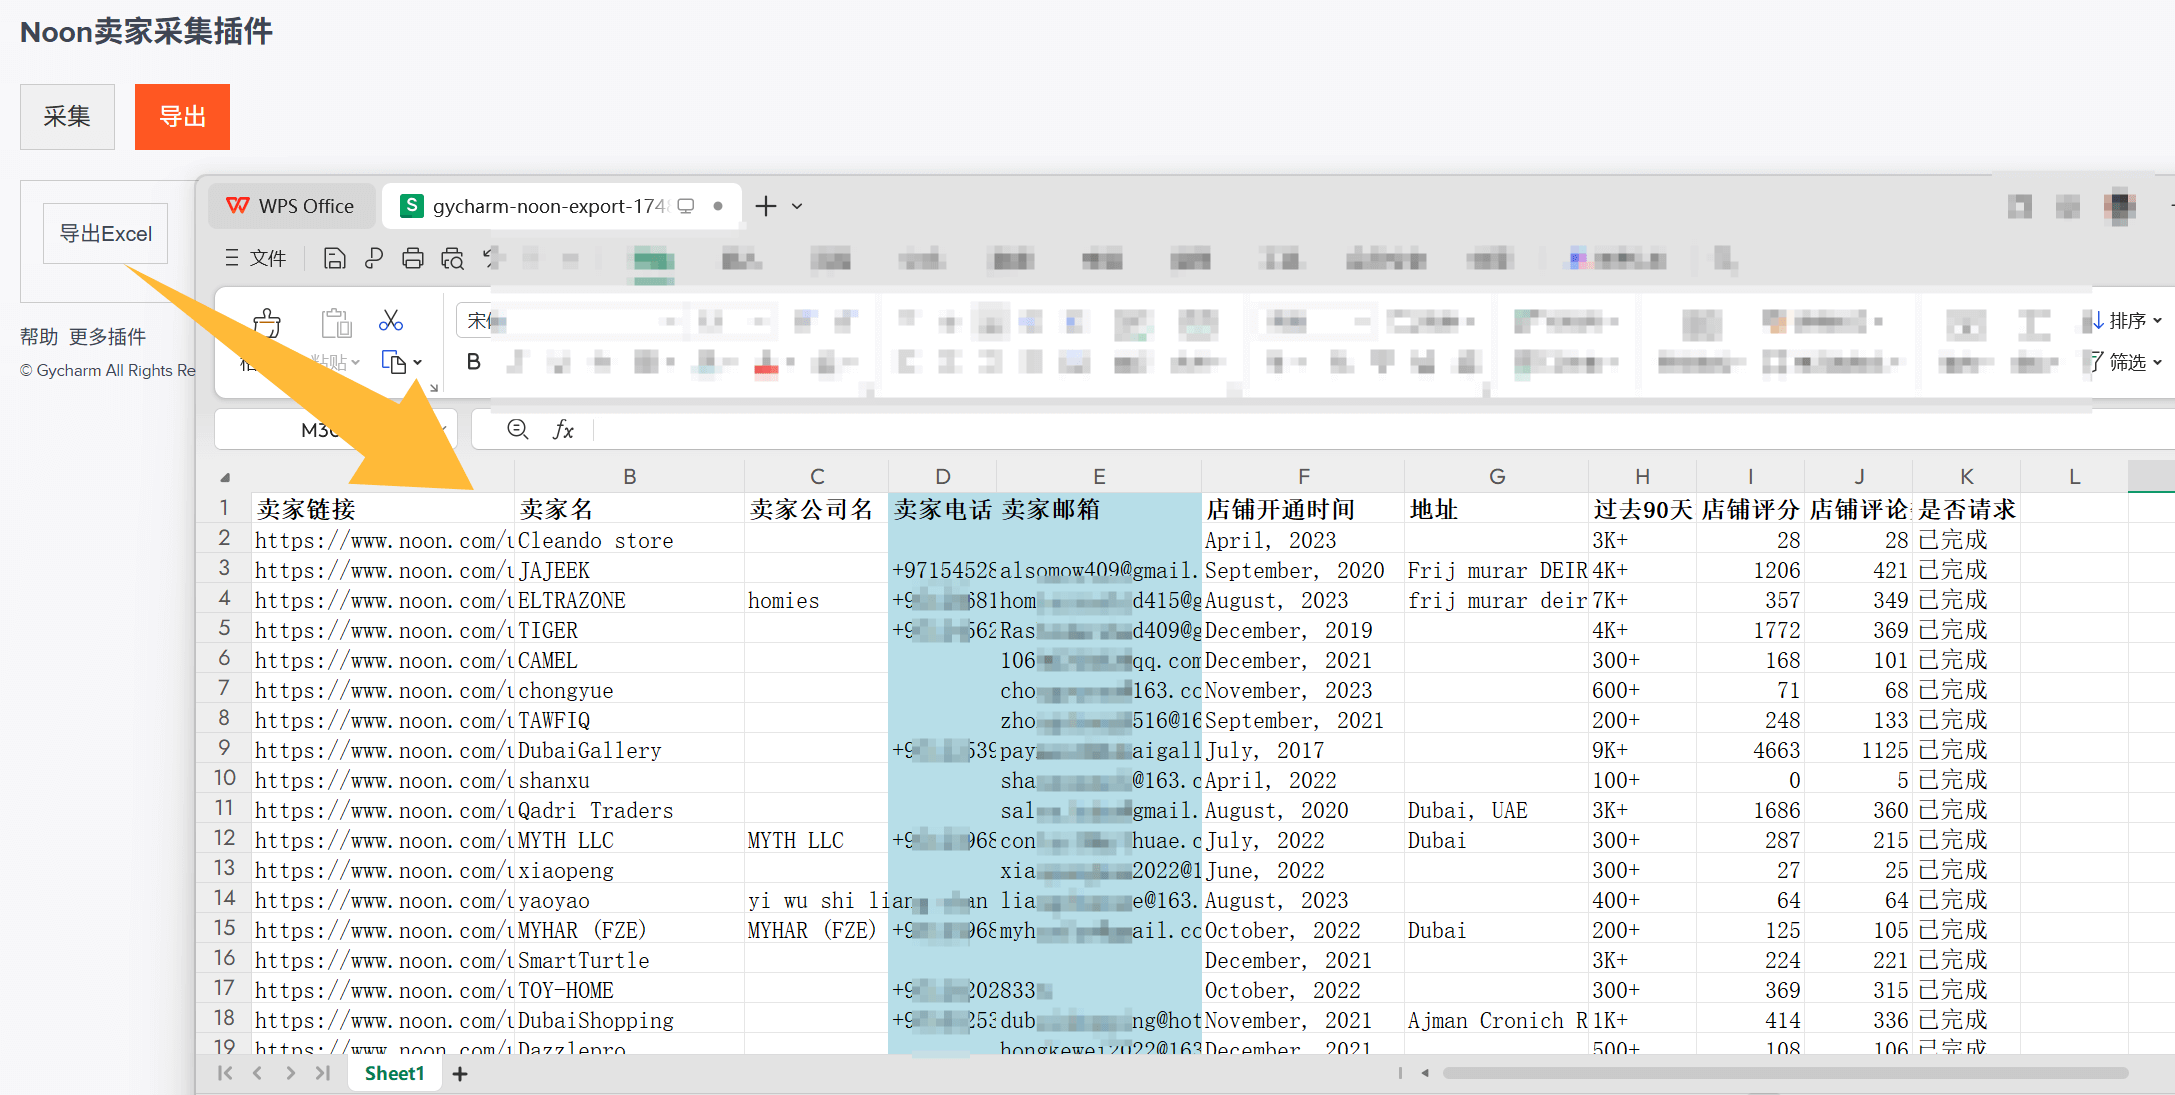Click the export-to-PDF icon in quick toolbar
Viewport: 2175px width, 1095px height.
point(373,259)
